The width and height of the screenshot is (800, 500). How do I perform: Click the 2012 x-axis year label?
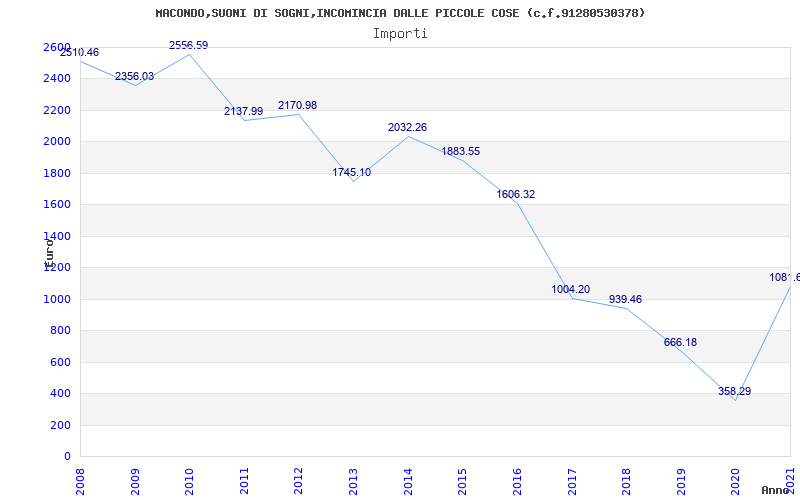click(x=298, y=482)
